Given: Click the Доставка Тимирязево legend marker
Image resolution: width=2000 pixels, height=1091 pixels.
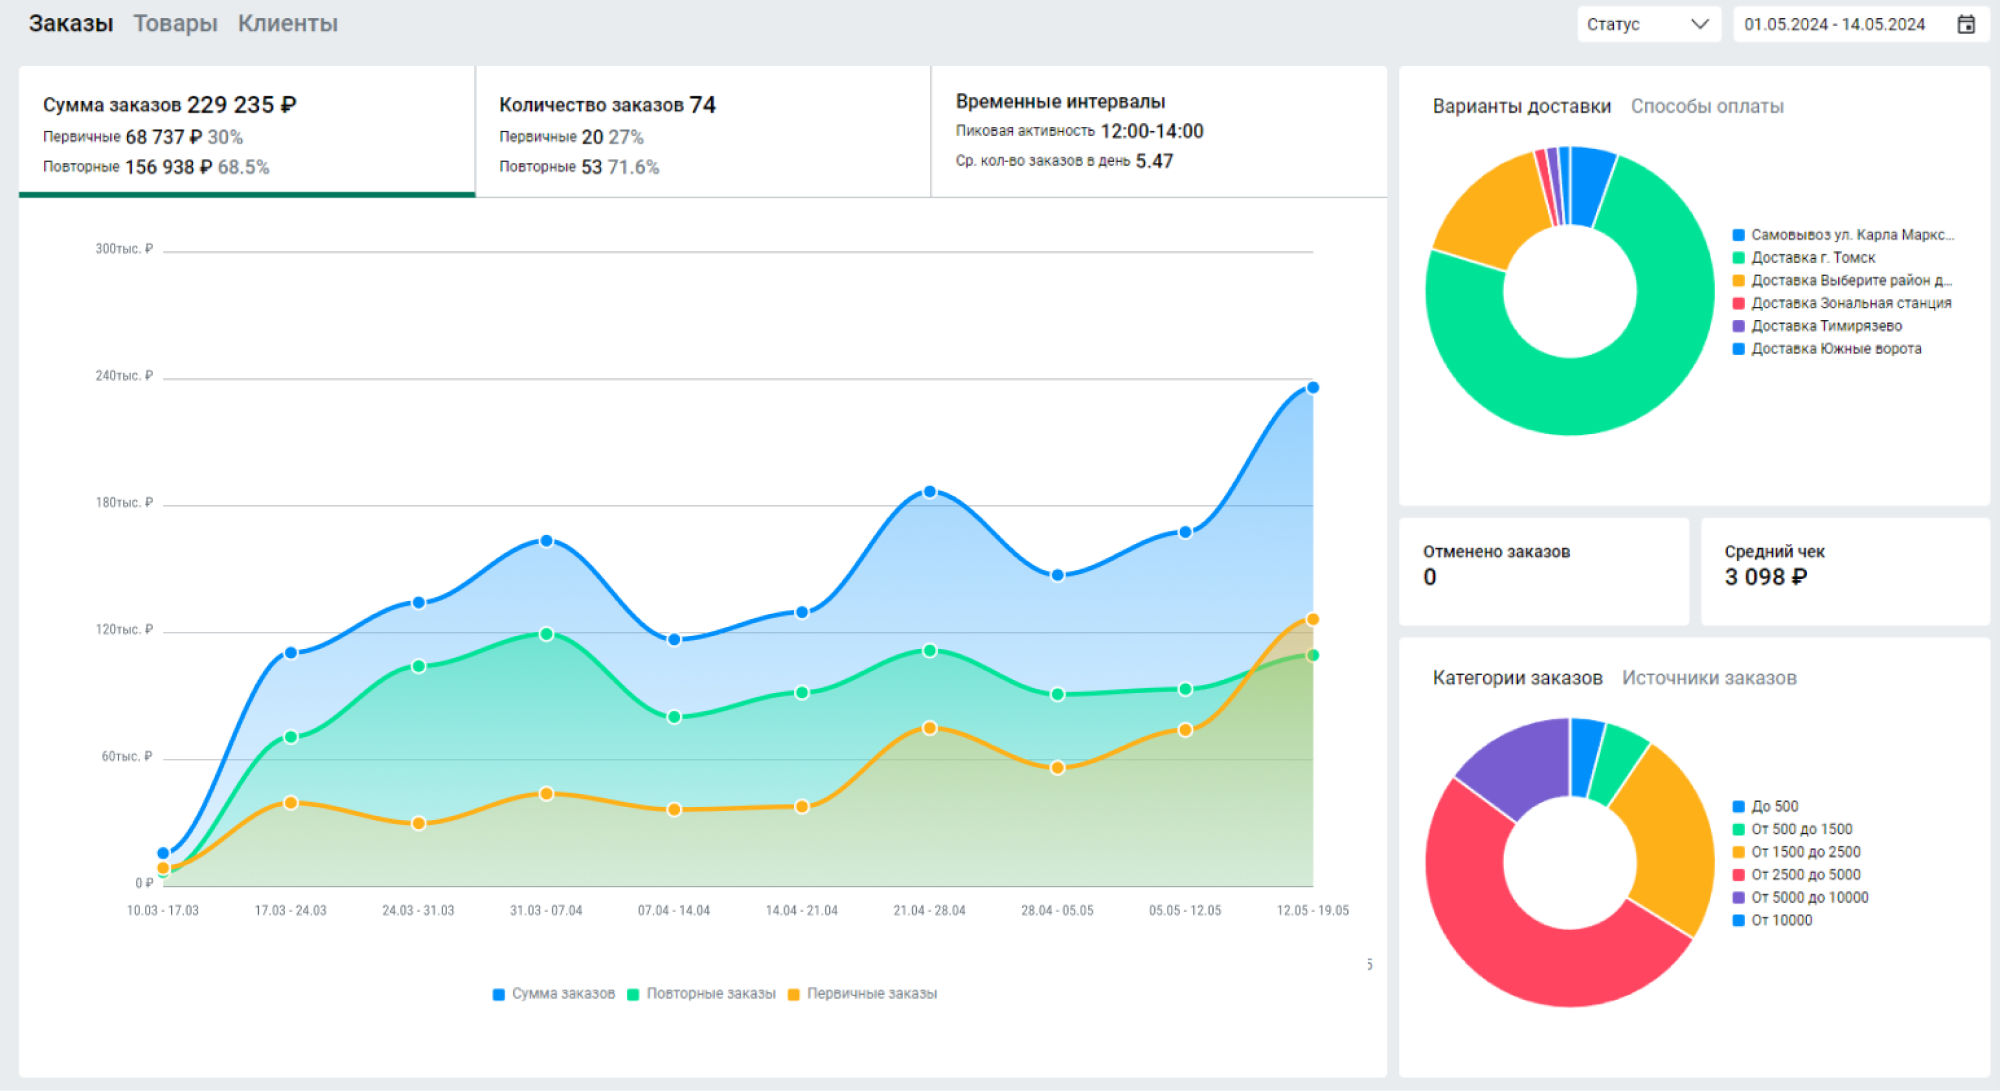Looking at the screenshot, I should (1739, 326).
